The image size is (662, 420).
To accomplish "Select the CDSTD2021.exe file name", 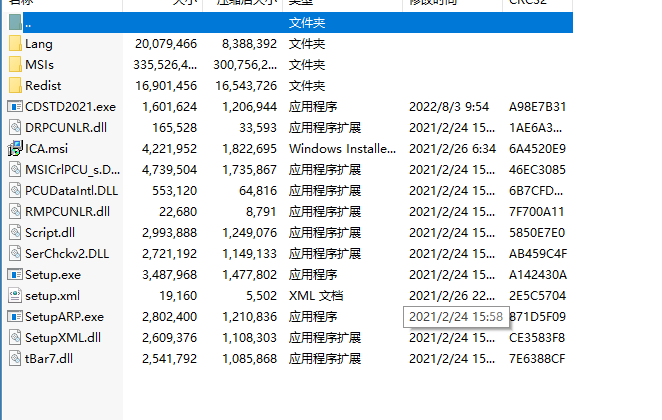I will point(70,107).
